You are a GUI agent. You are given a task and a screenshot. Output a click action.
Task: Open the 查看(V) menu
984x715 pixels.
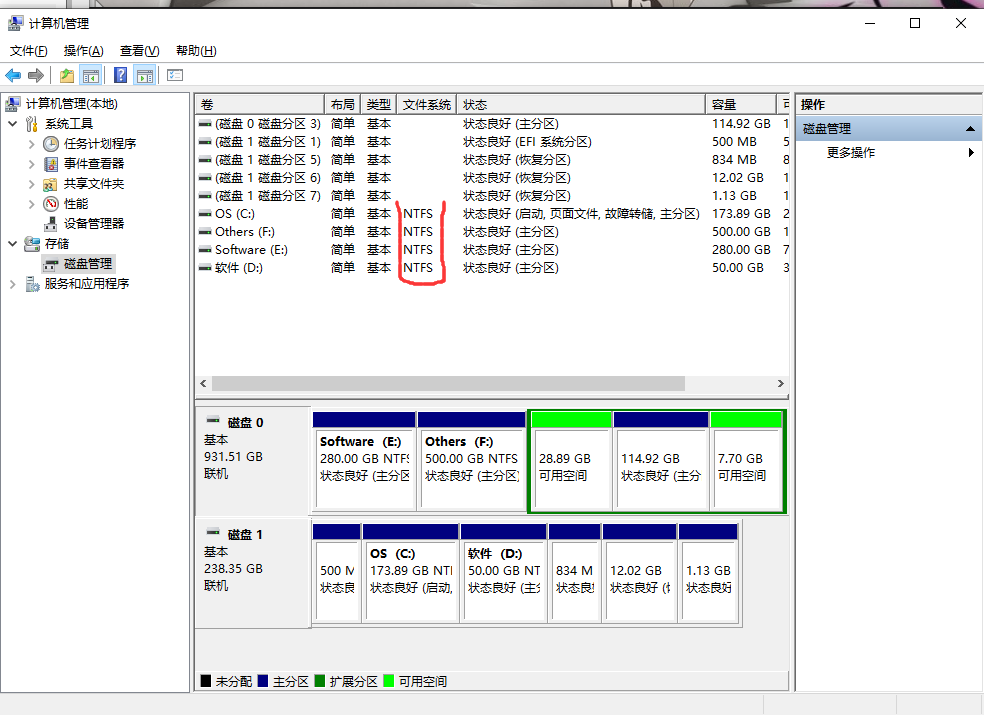[139, 51]
